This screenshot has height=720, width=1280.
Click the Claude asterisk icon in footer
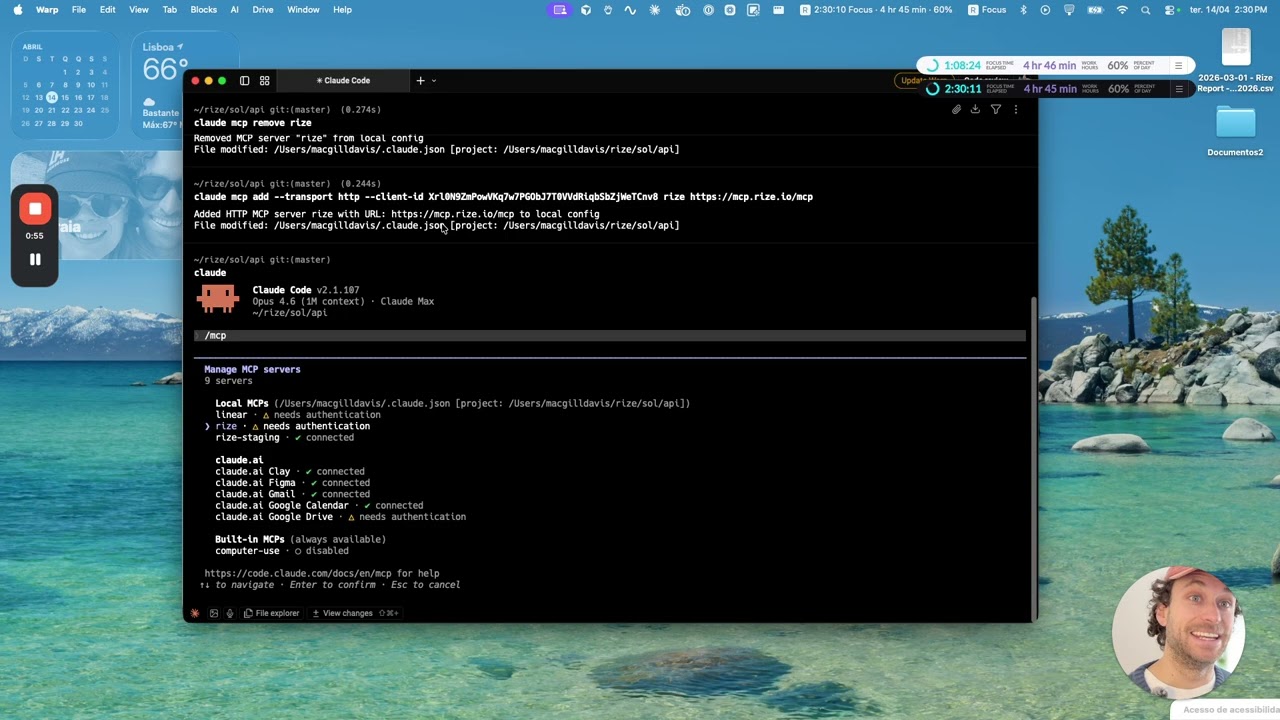tap(195, 613)
